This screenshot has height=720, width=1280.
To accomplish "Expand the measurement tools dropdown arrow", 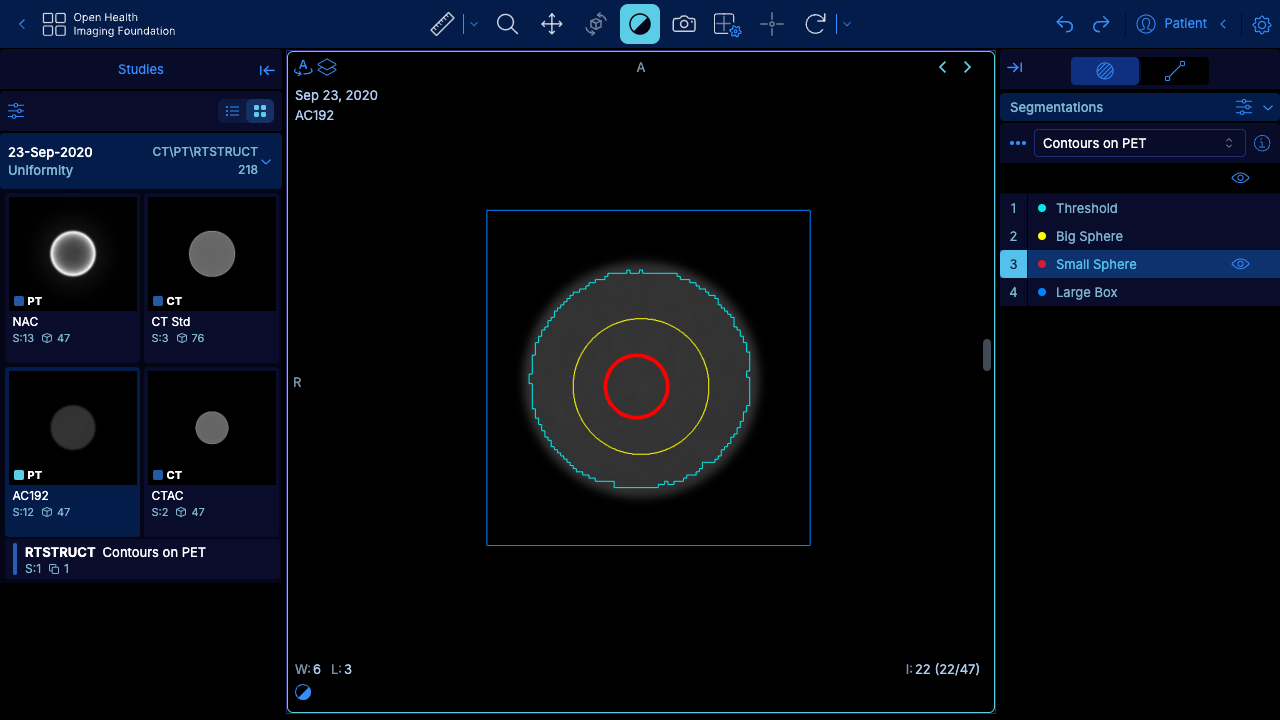I will pyautogui.click(x=475, y=24).
